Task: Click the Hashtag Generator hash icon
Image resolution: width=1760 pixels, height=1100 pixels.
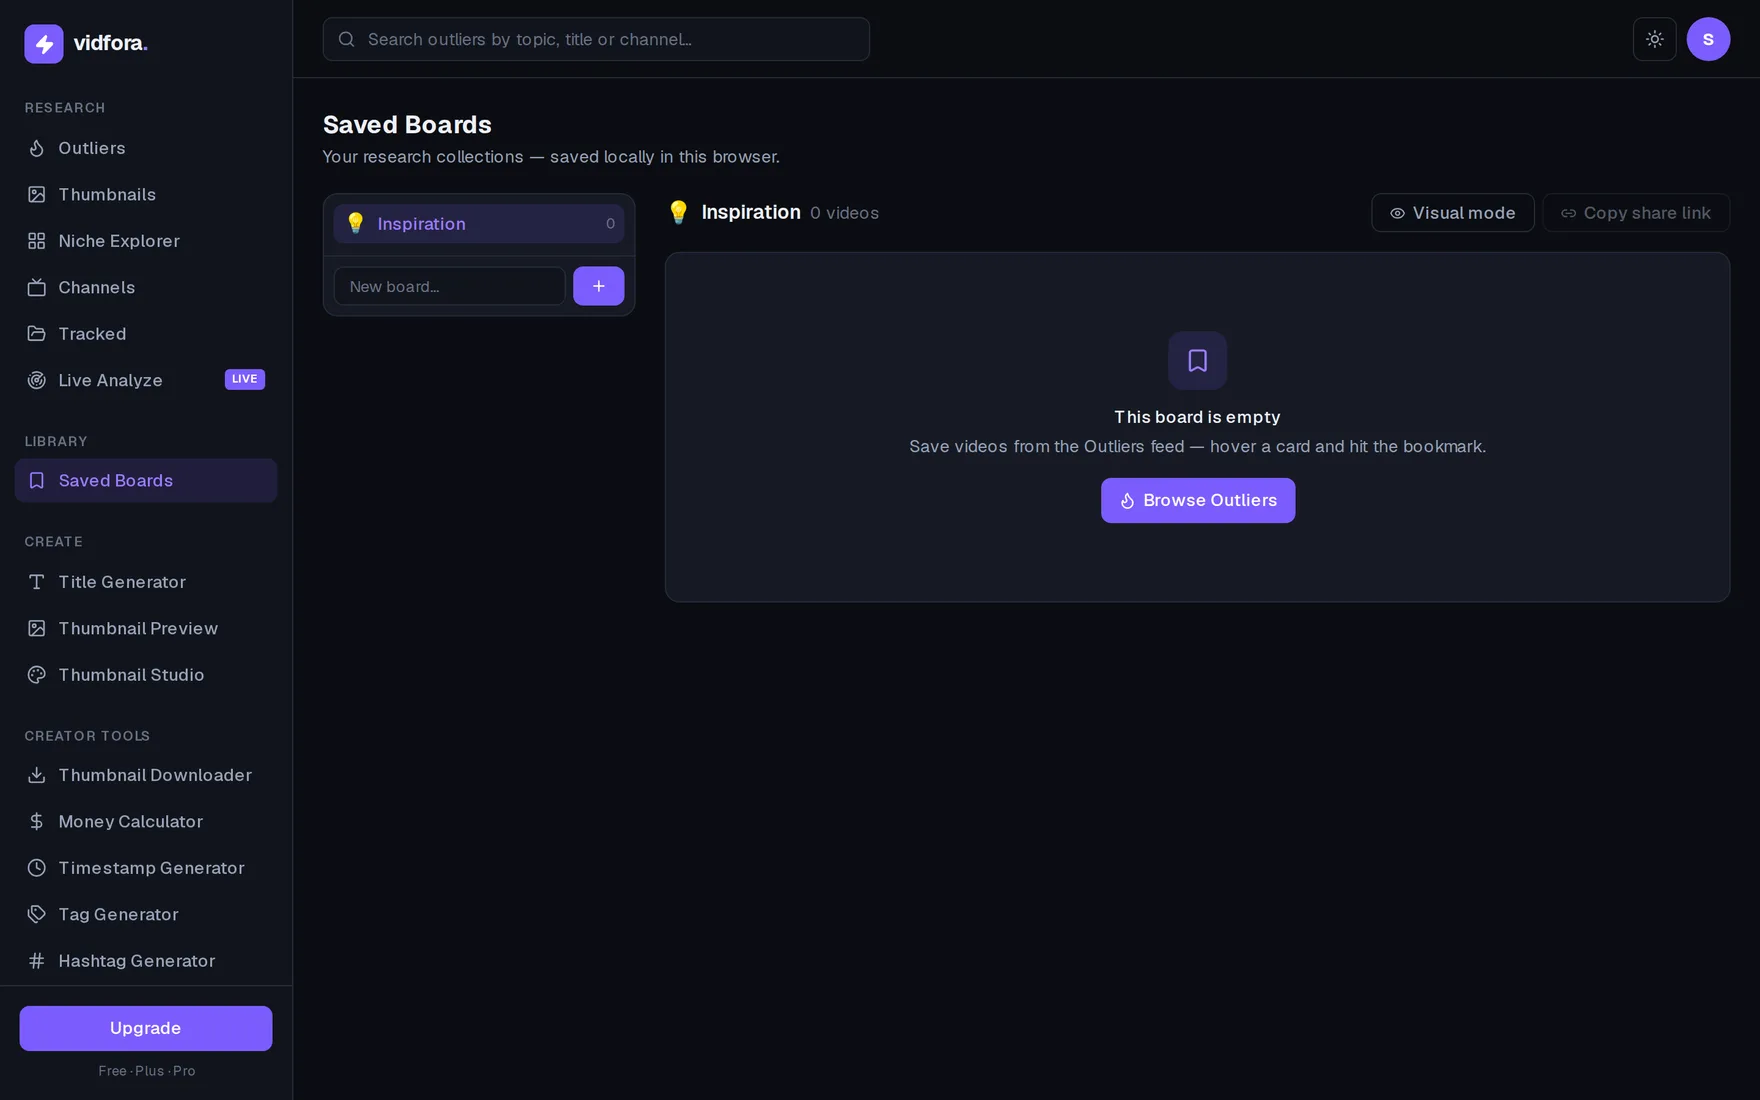Action: tap(37, 961)
